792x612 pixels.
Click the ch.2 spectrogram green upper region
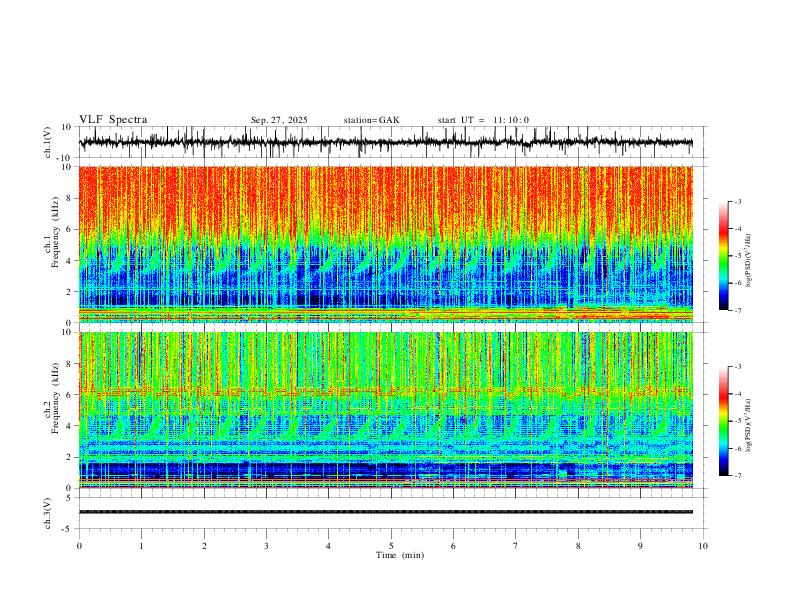pyautogui.click(x=385, y=361)
